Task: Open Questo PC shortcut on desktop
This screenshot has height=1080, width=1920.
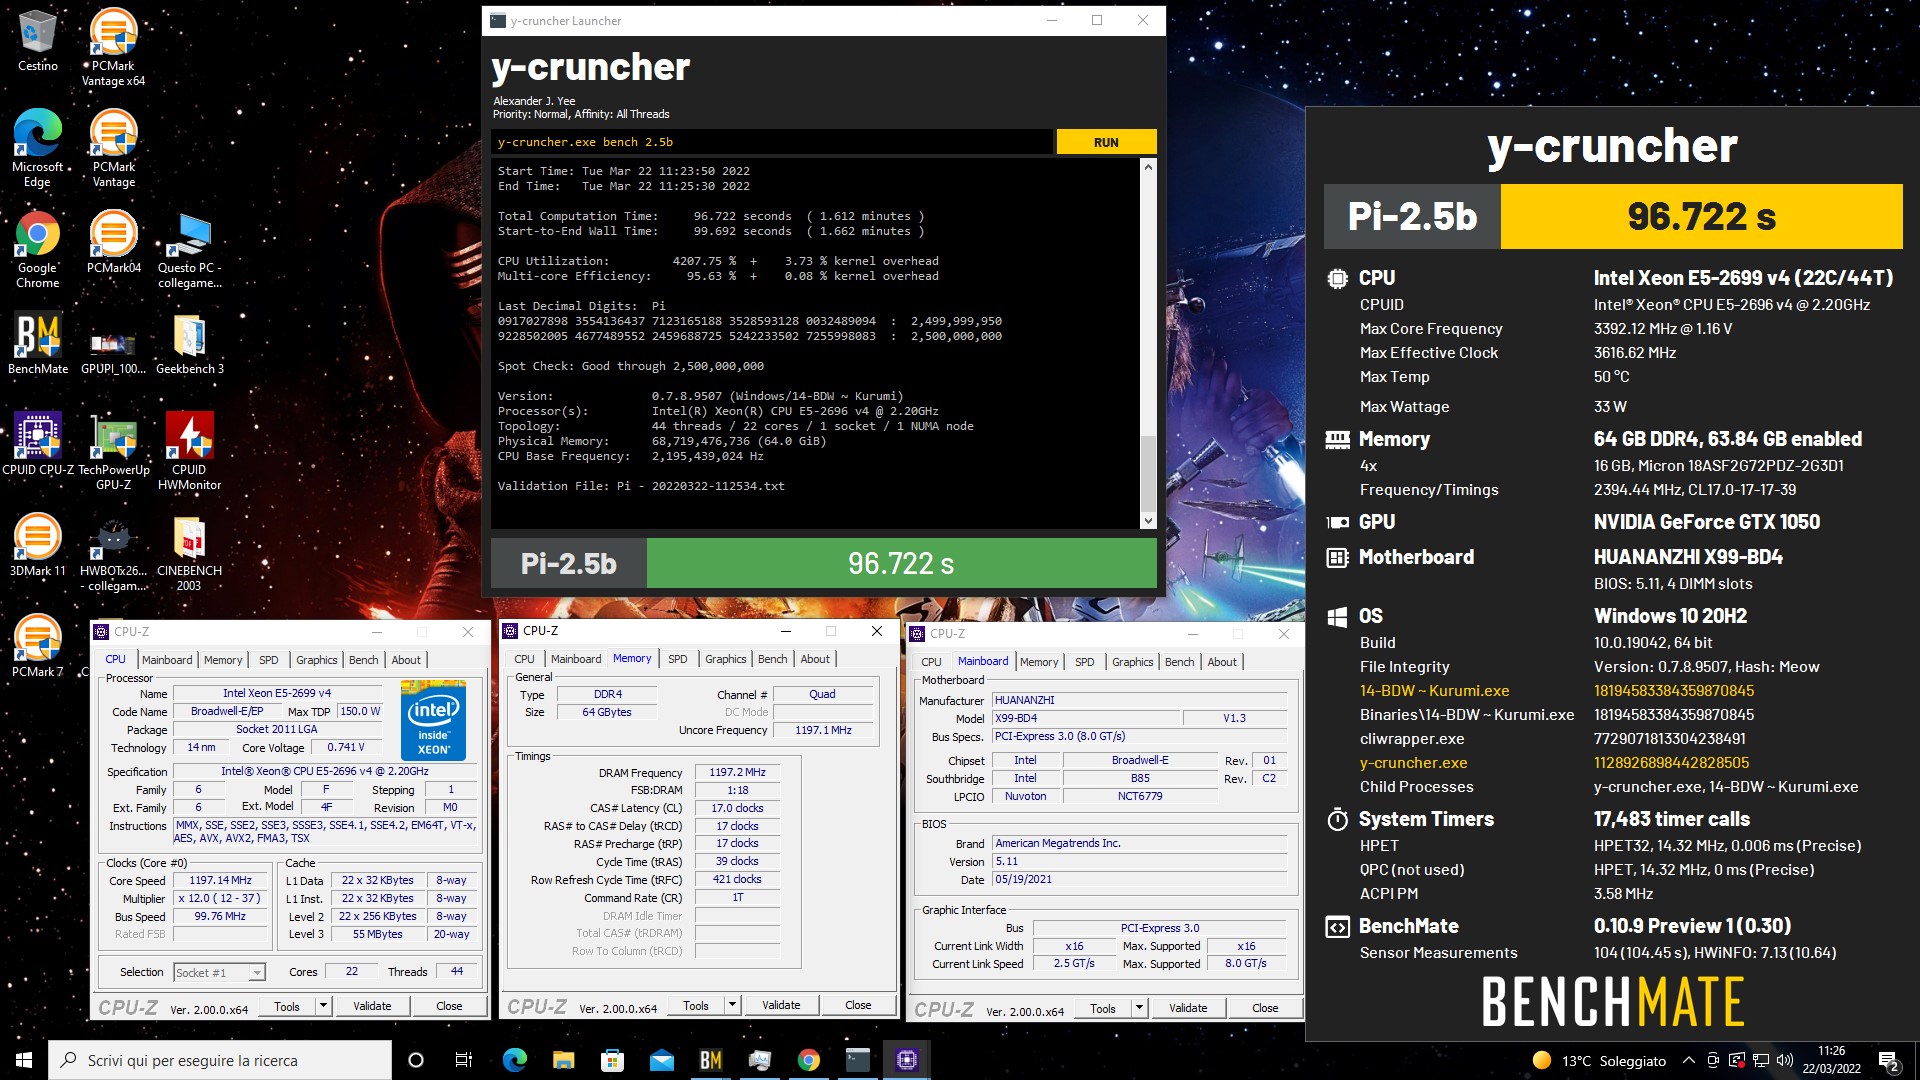Action: click(189, 249)
